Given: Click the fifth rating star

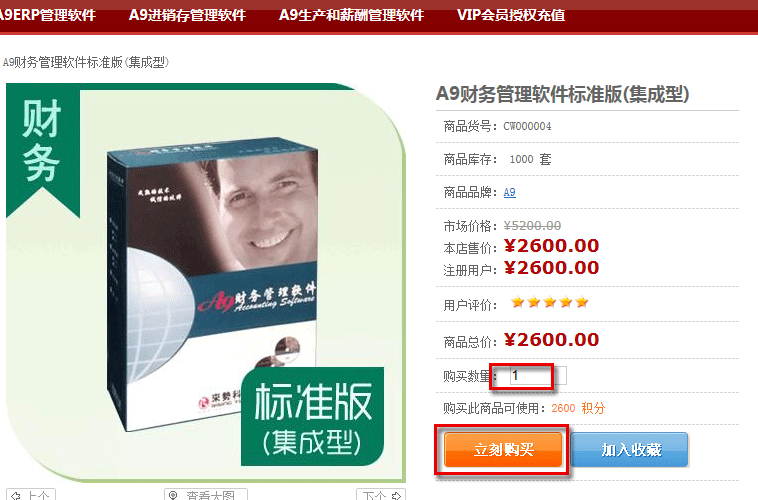Looking at the screenshot, I should coord(582,302).
